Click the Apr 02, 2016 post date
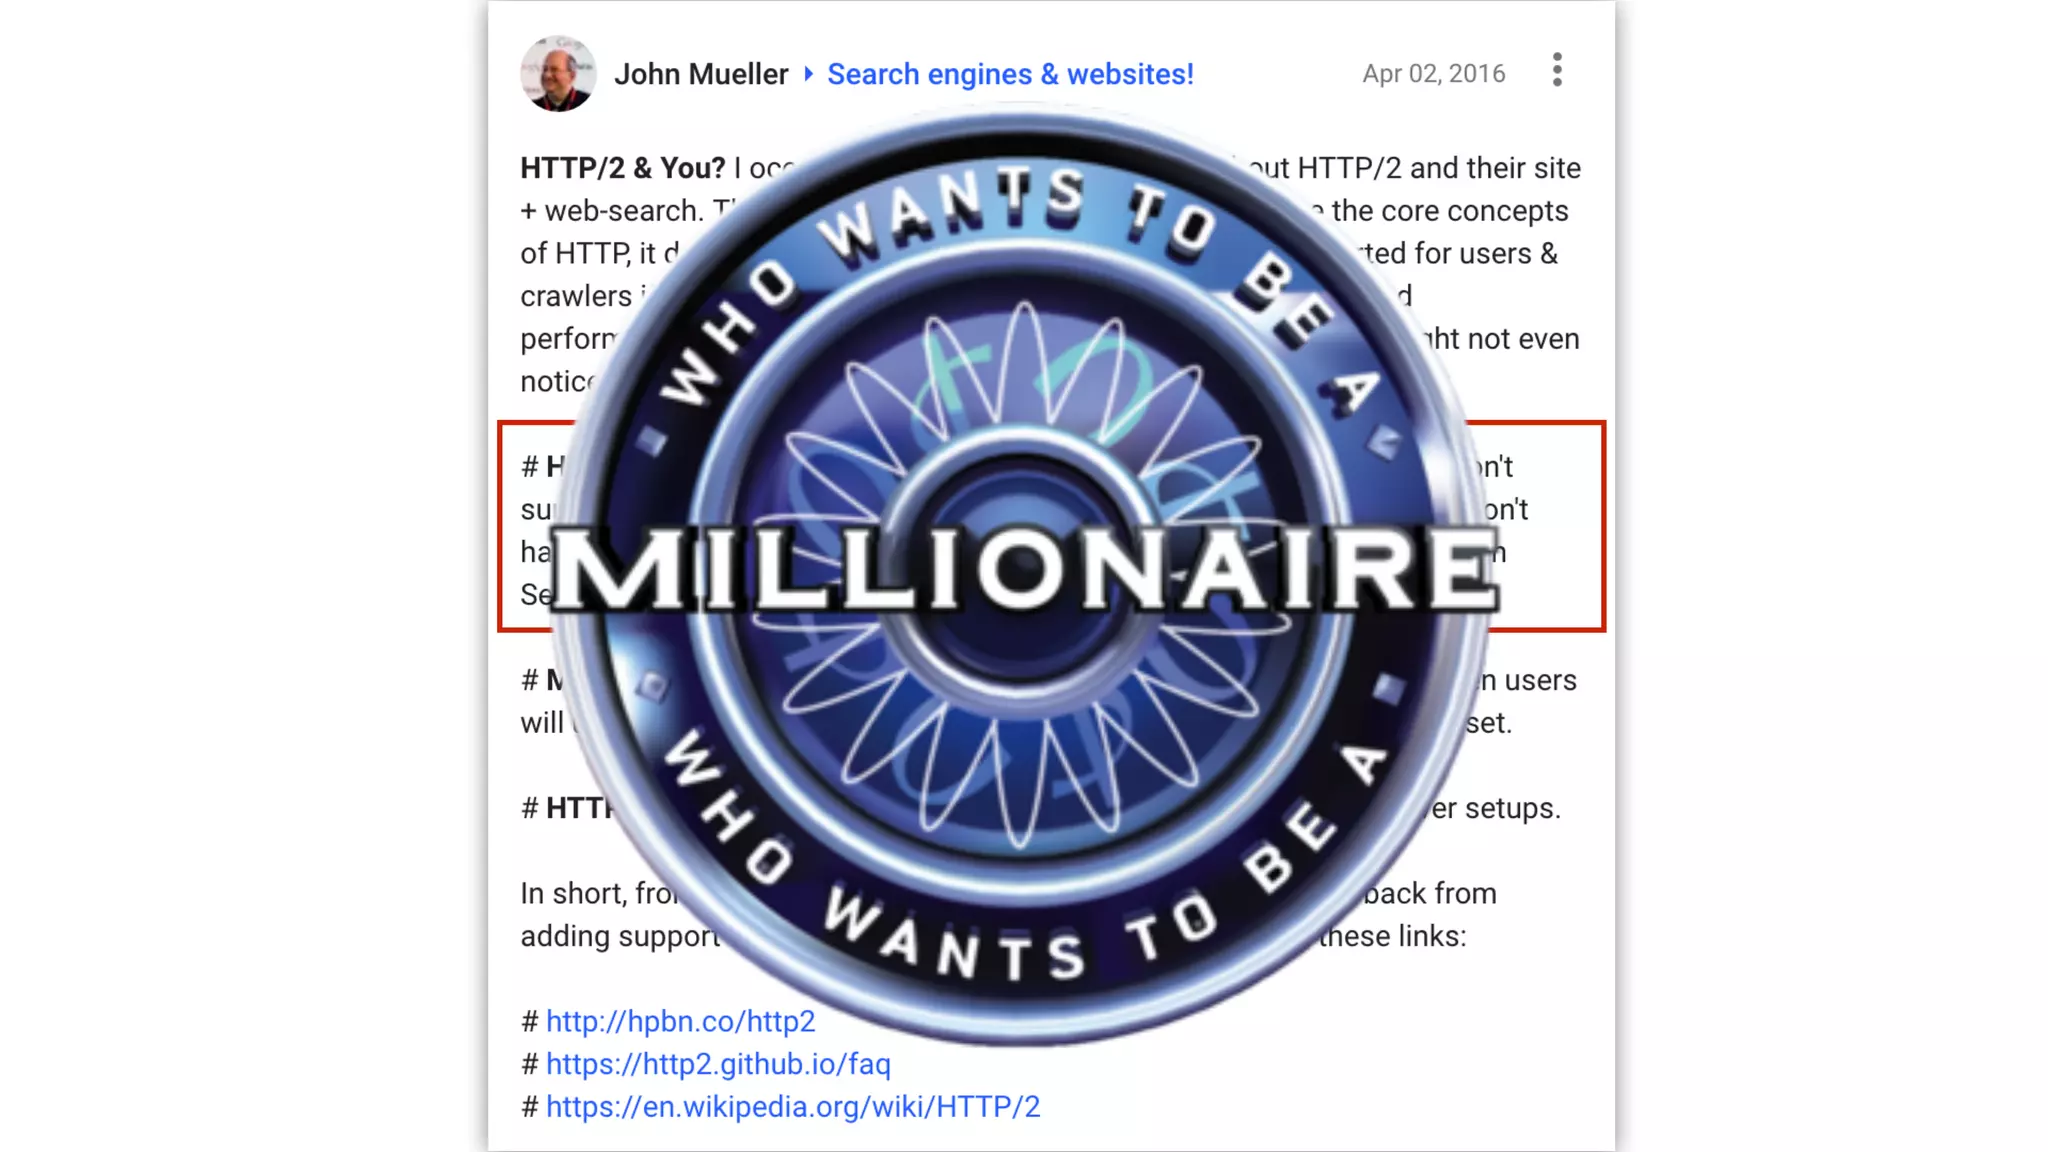The width and height of the screenshot is (2048, 1152). click(x=1433, y=74)
